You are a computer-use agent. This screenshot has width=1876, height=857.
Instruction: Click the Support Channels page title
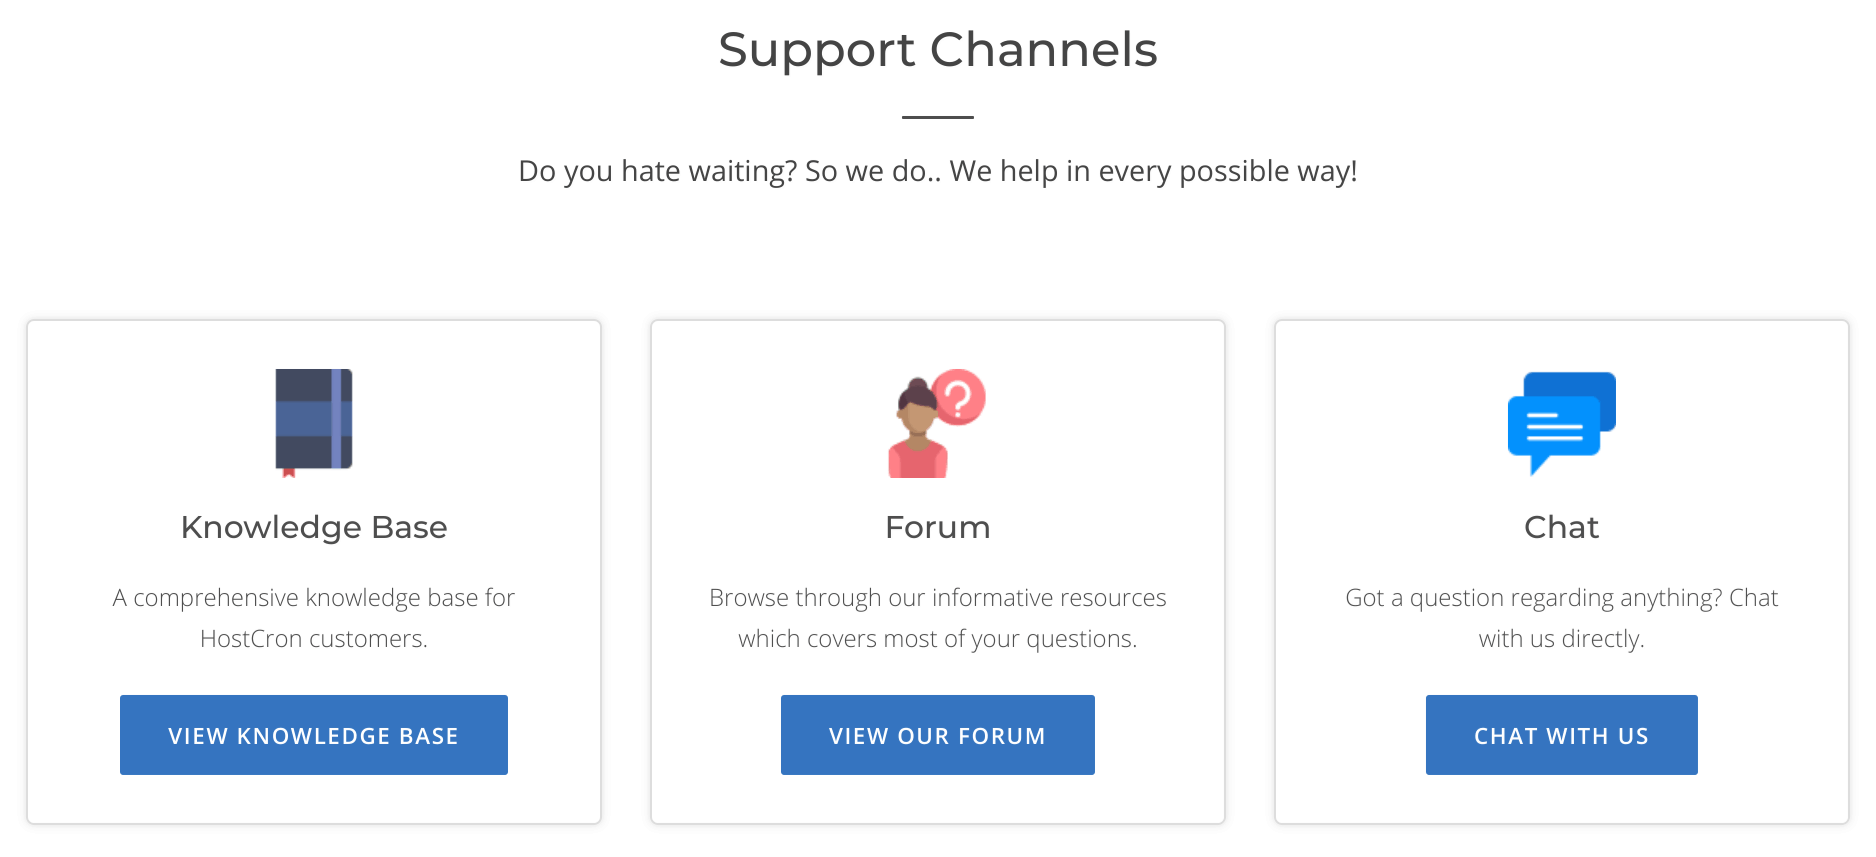point(938,50)
